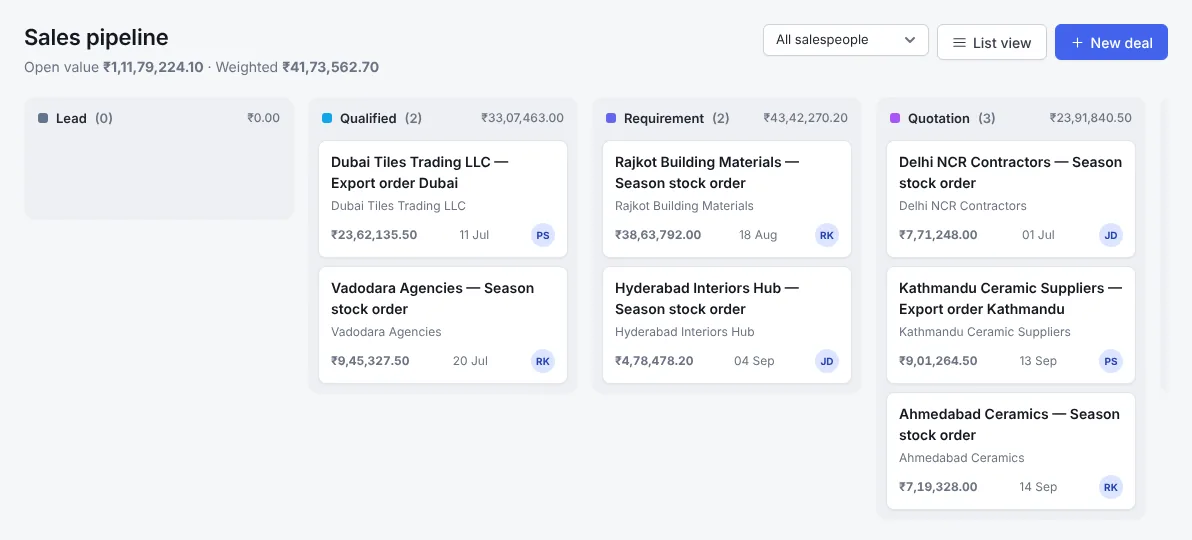This screenshot has height=540, width=1192.
Task: Click the Requirement stage color square
Action: [611, 119]
